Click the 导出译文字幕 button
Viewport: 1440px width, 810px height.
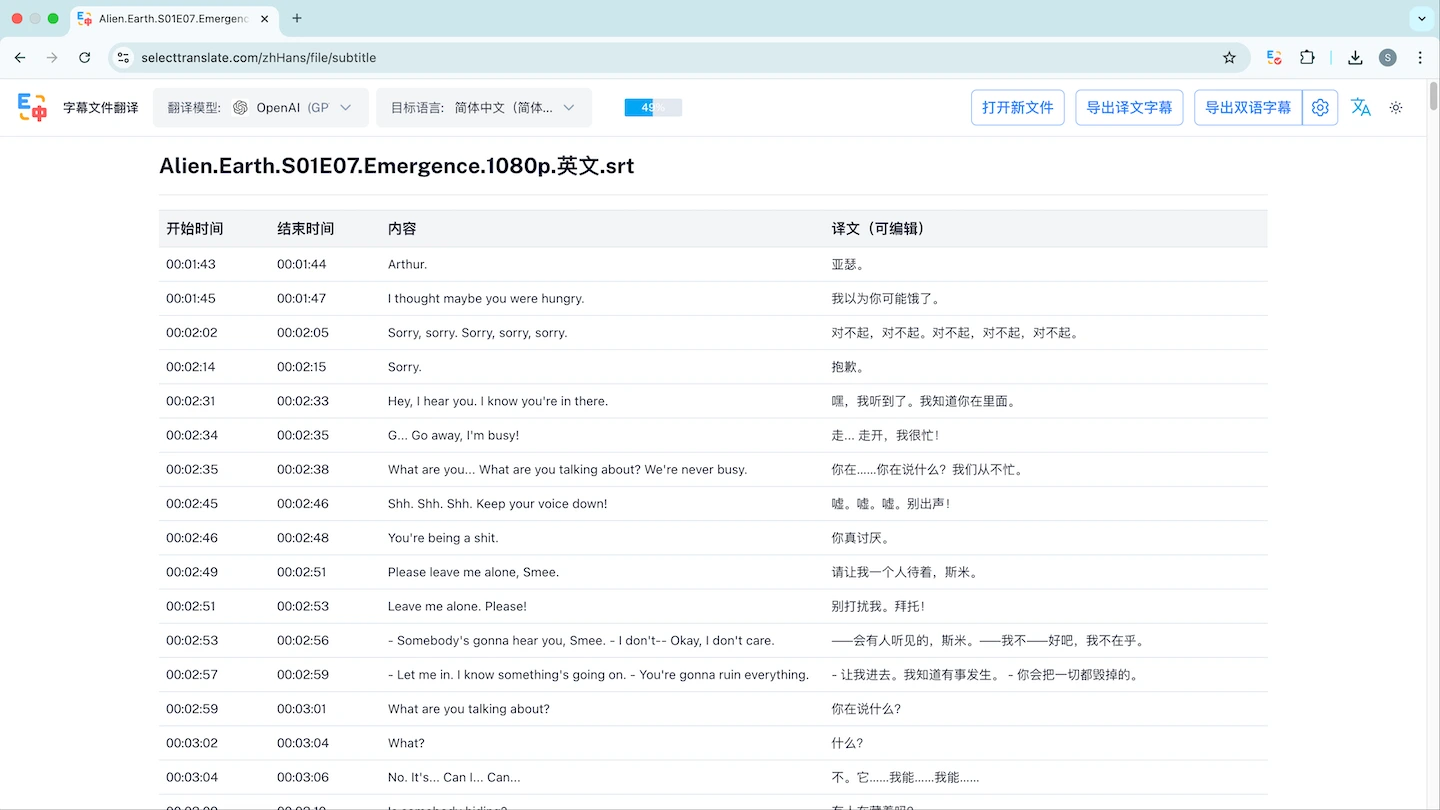pos(1129,107)
